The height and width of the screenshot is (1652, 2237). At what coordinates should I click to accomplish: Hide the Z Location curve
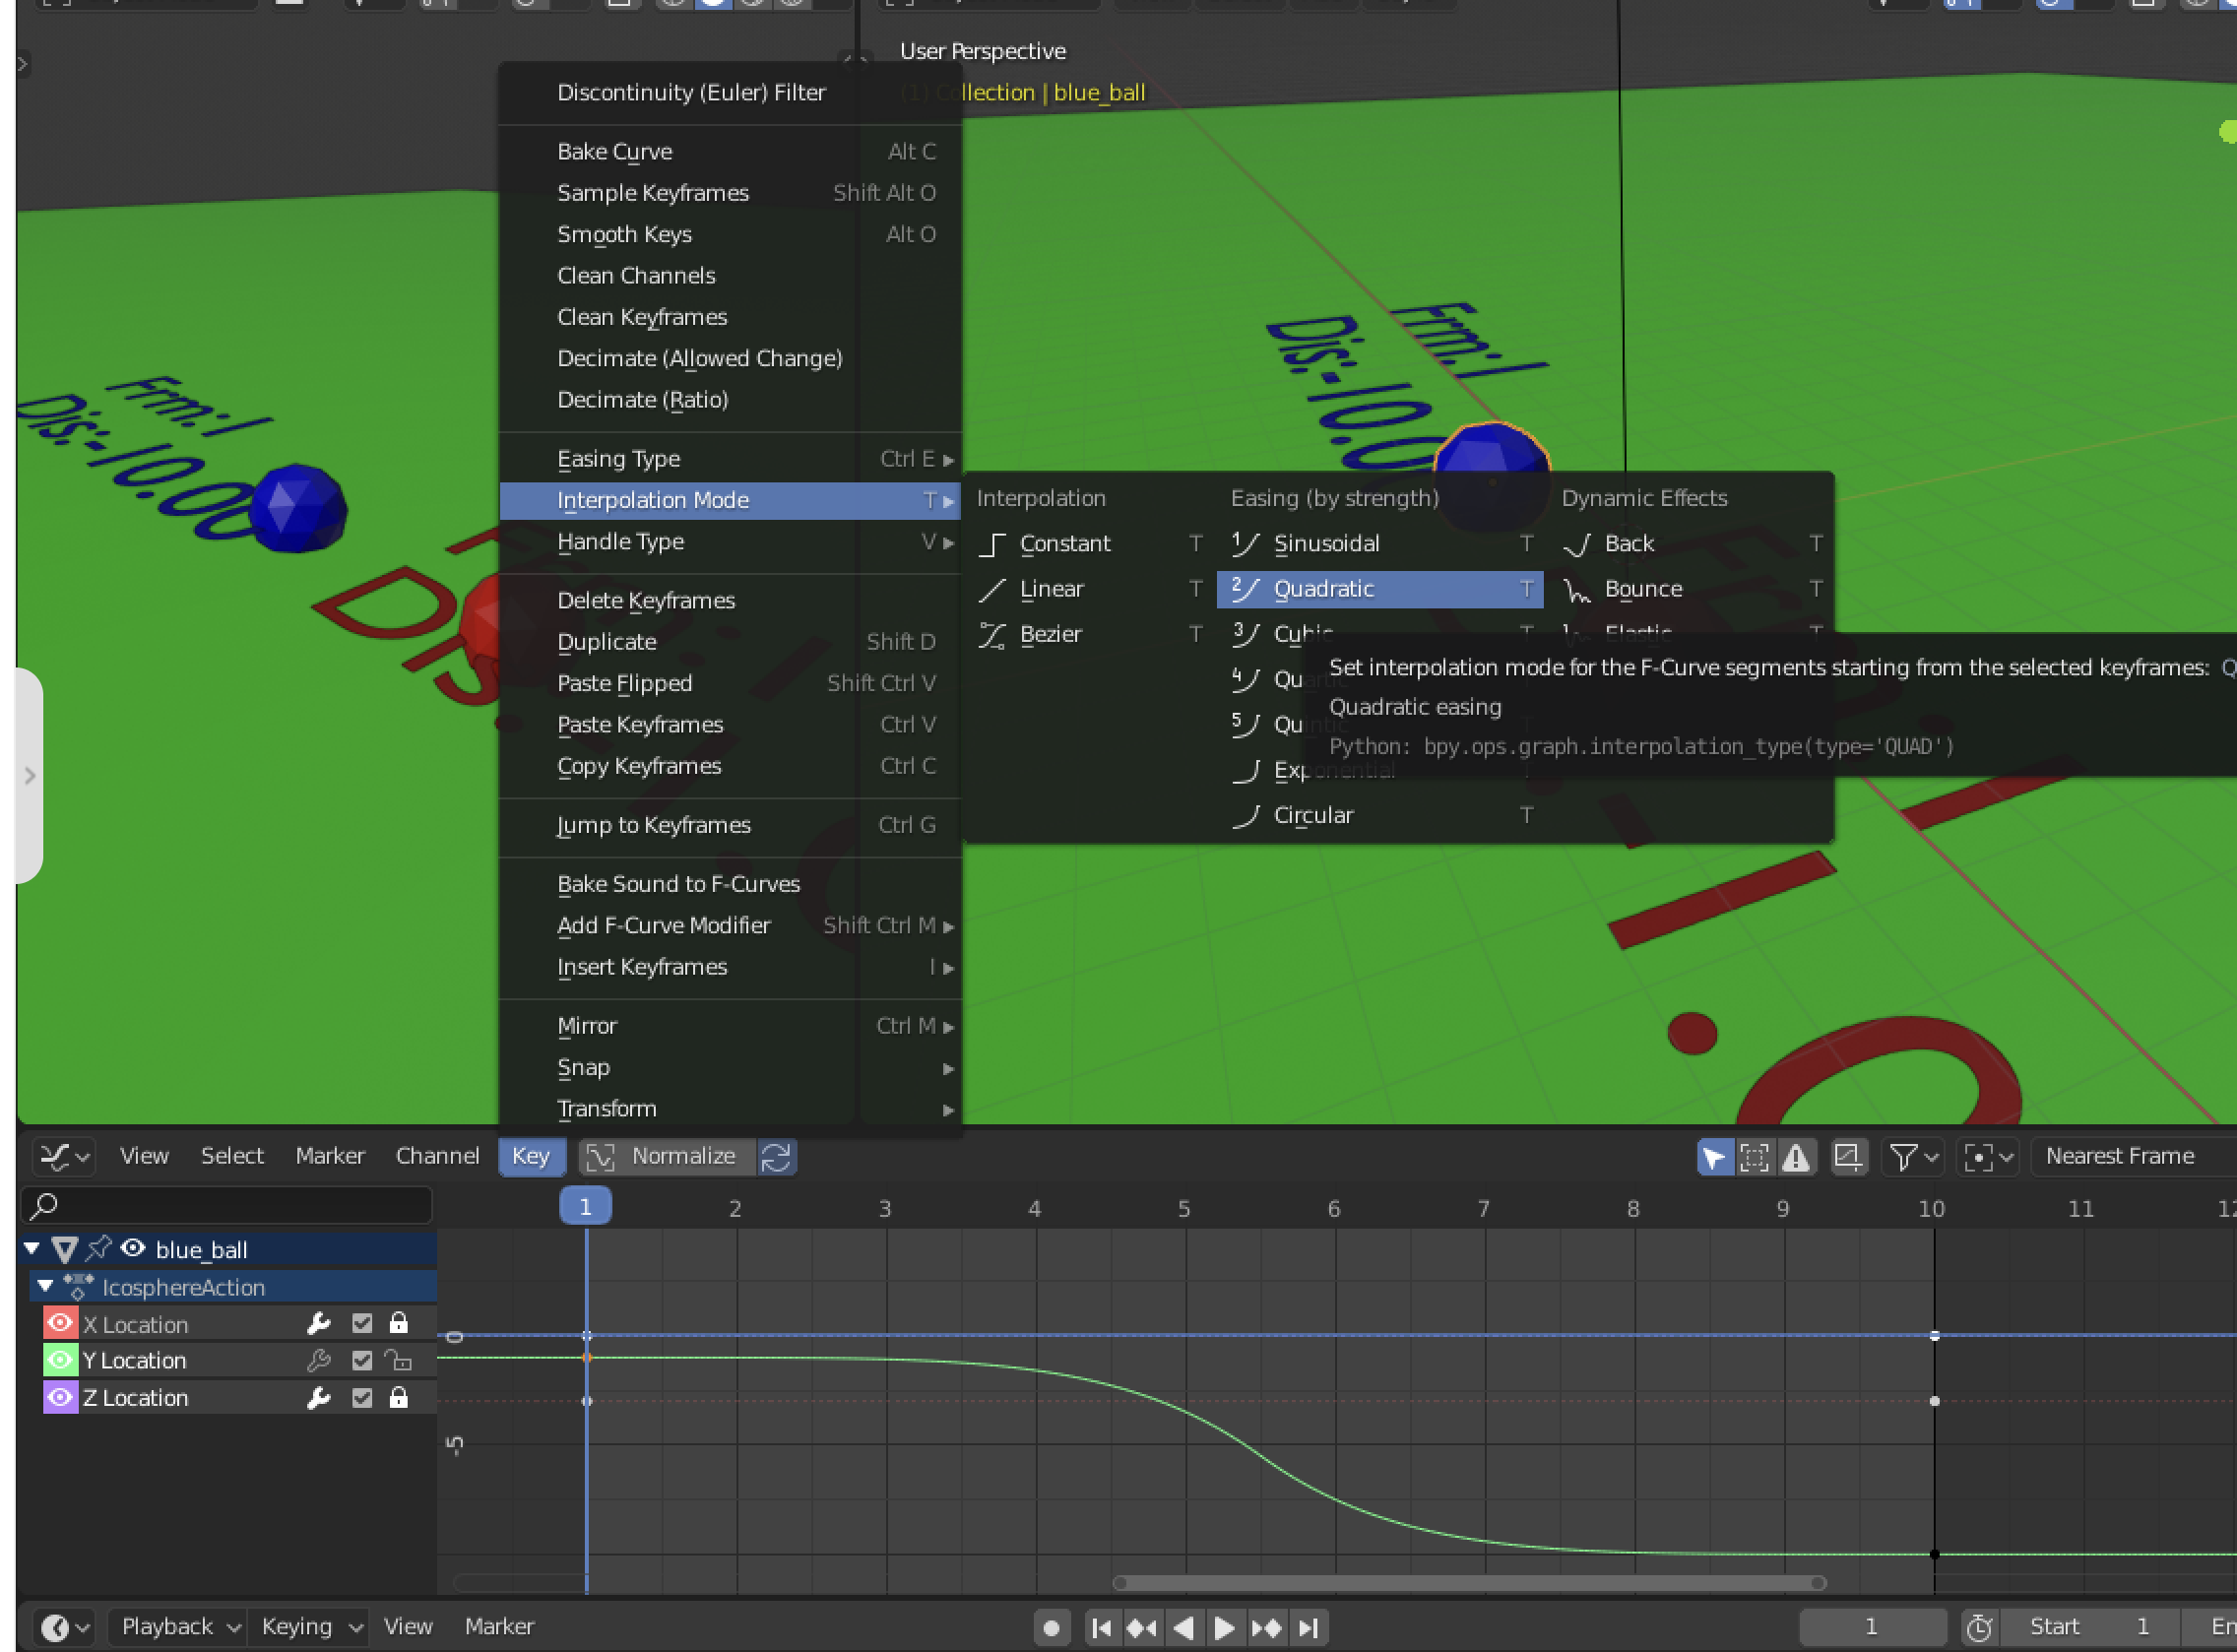60,1397
